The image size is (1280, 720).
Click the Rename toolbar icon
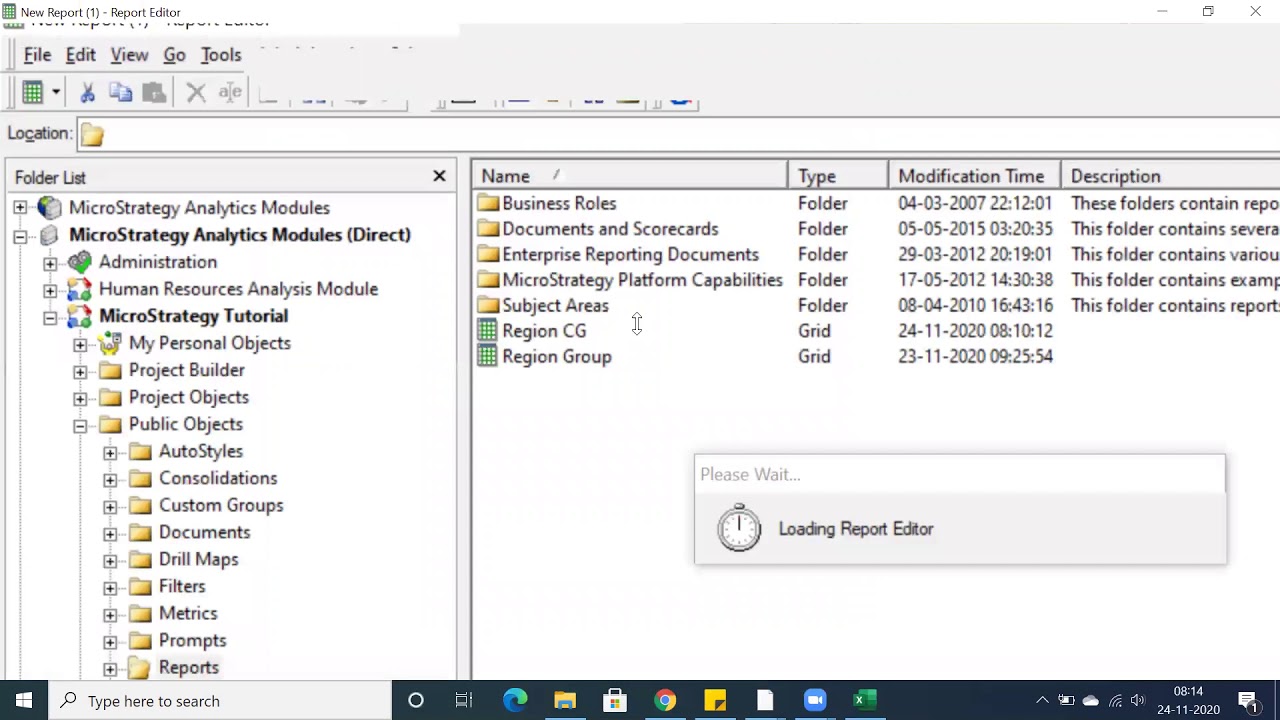[x=230, y=93]
